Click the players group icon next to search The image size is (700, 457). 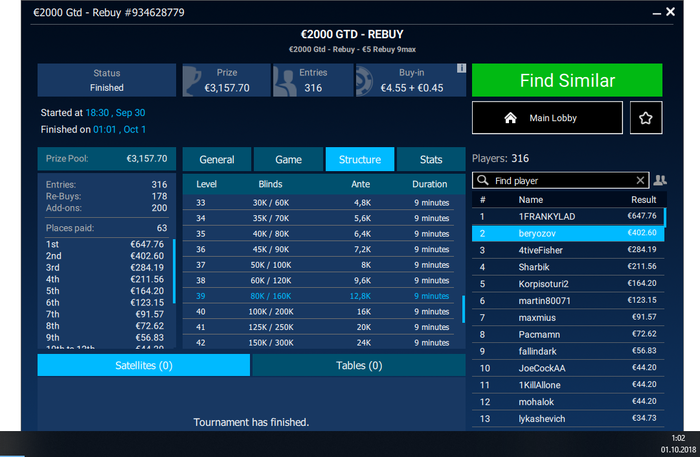click(x=660, y=180)
